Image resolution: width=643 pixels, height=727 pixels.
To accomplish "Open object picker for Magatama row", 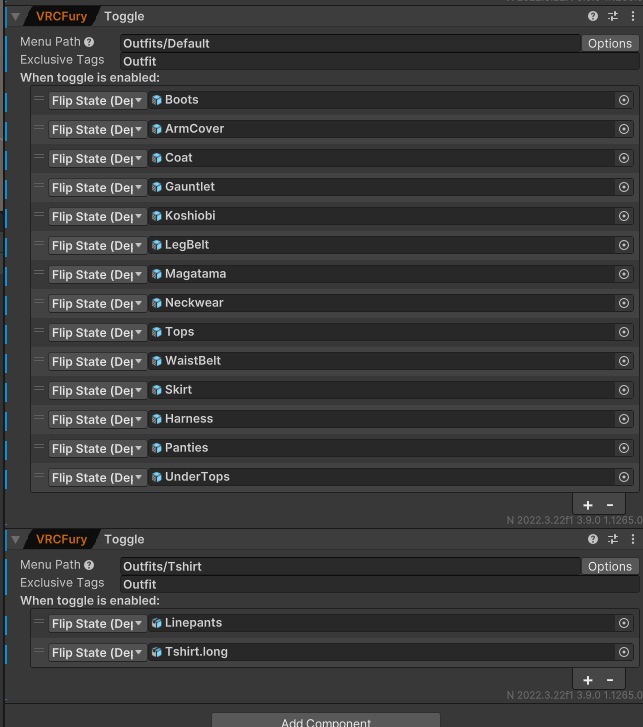I will pos(624,274).
